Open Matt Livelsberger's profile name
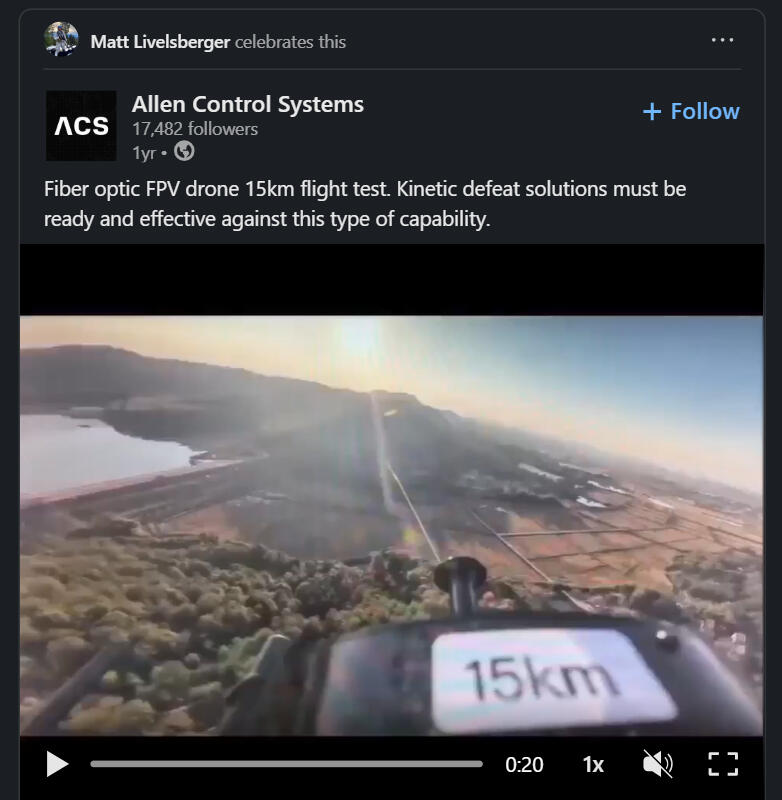Viewport: 782px width, 800px height. coord(160,42)
